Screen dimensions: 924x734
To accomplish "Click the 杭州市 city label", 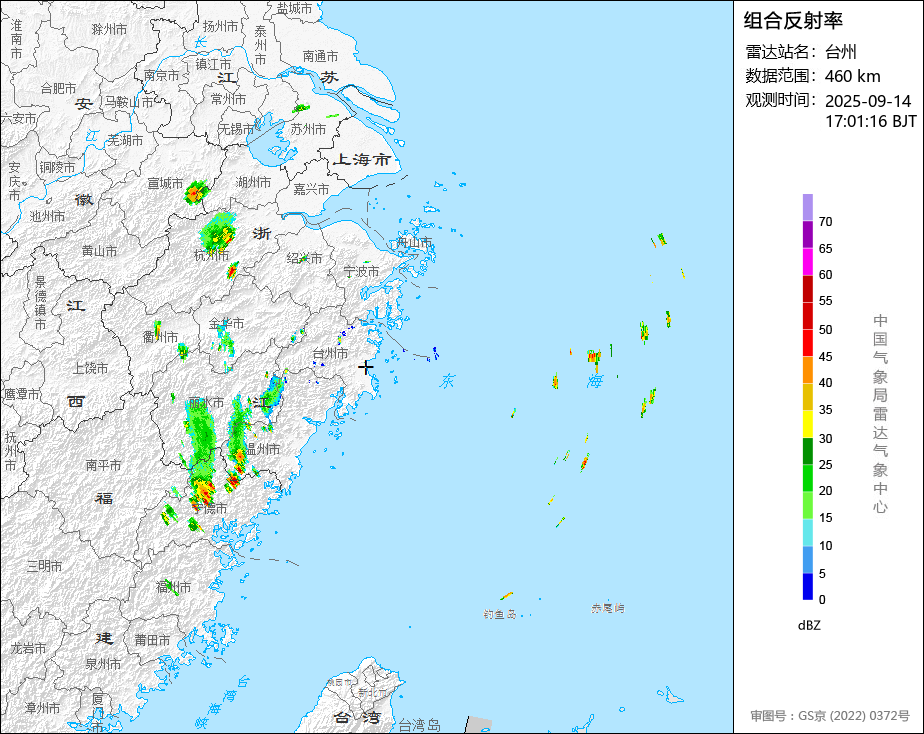I will [x=211, y=255].
